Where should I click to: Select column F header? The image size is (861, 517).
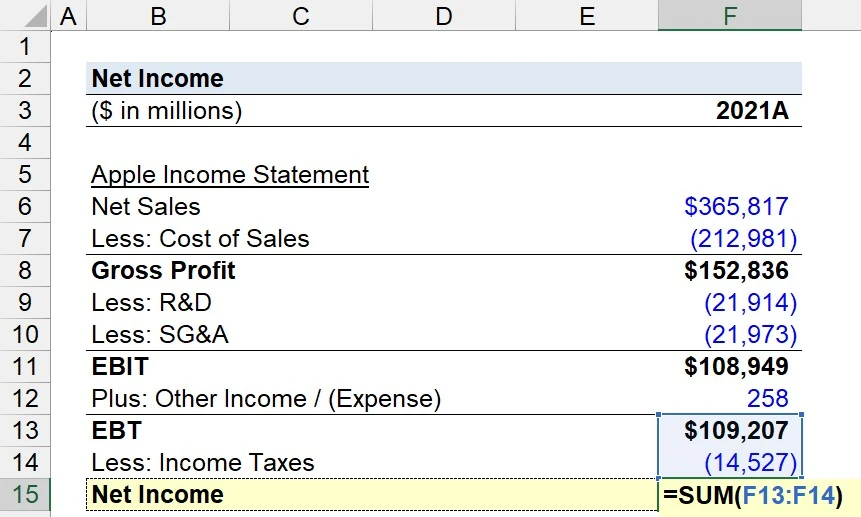(x=729, y=15)
